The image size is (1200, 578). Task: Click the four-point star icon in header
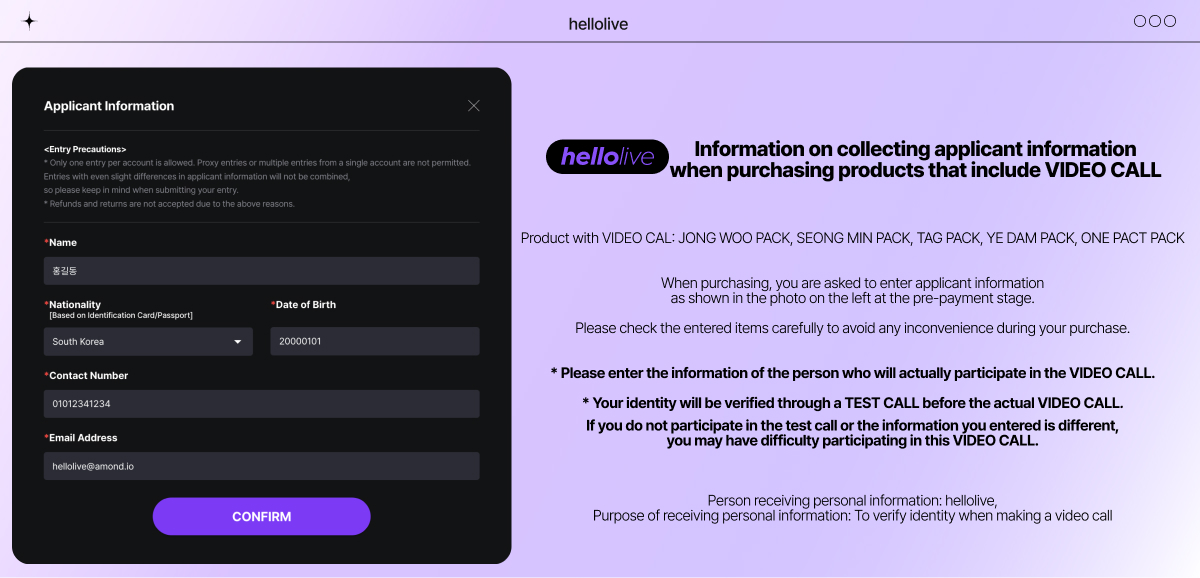pyautogui.click(x=29, y=21)
